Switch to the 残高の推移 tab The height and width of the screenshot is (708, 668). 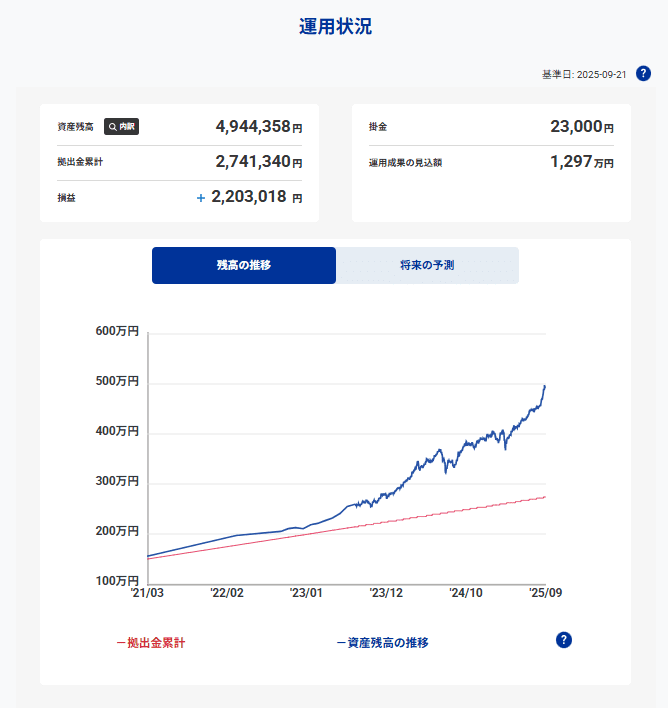[244, 266]
